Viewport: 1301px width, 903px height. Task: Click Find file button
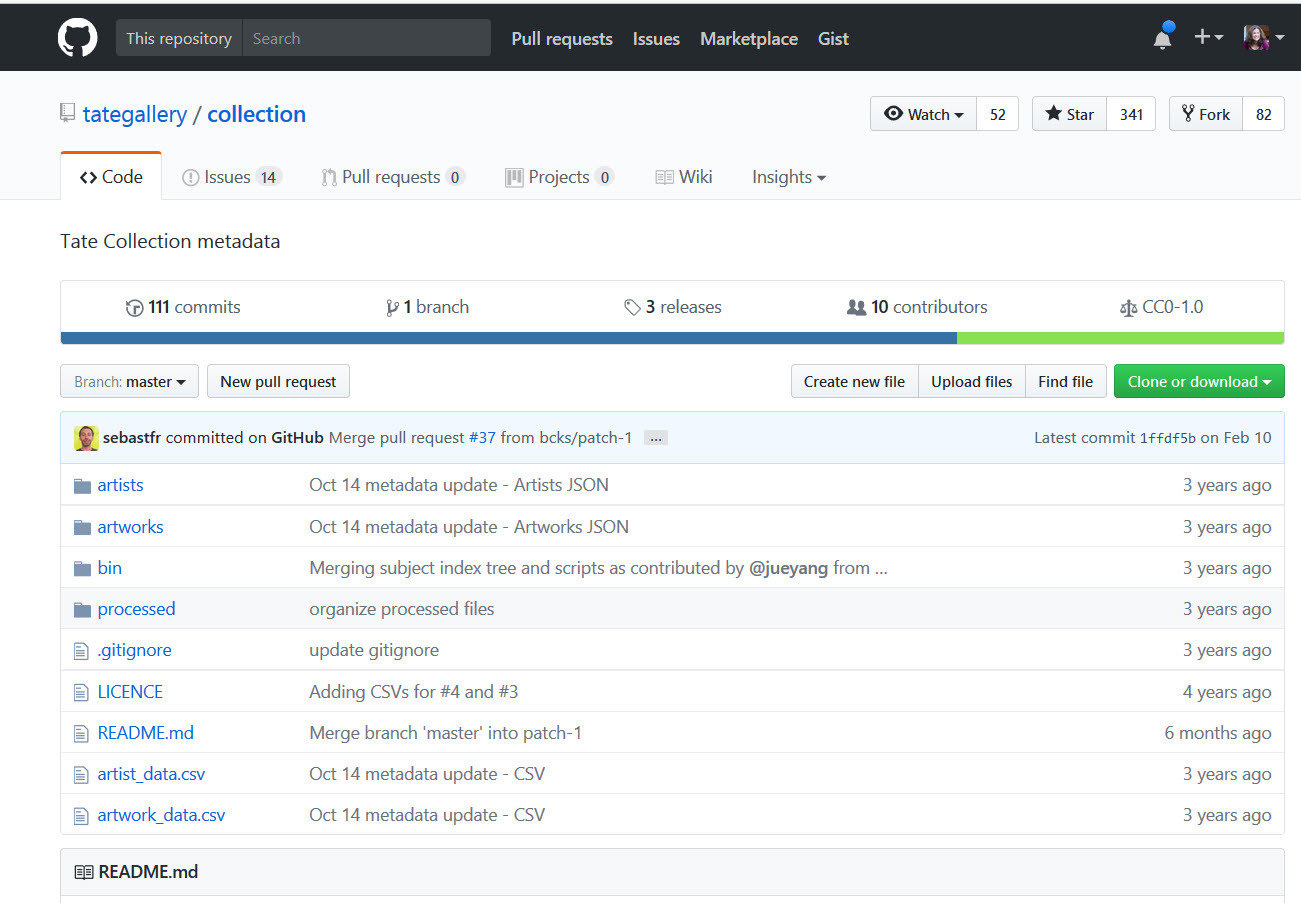1065,381
